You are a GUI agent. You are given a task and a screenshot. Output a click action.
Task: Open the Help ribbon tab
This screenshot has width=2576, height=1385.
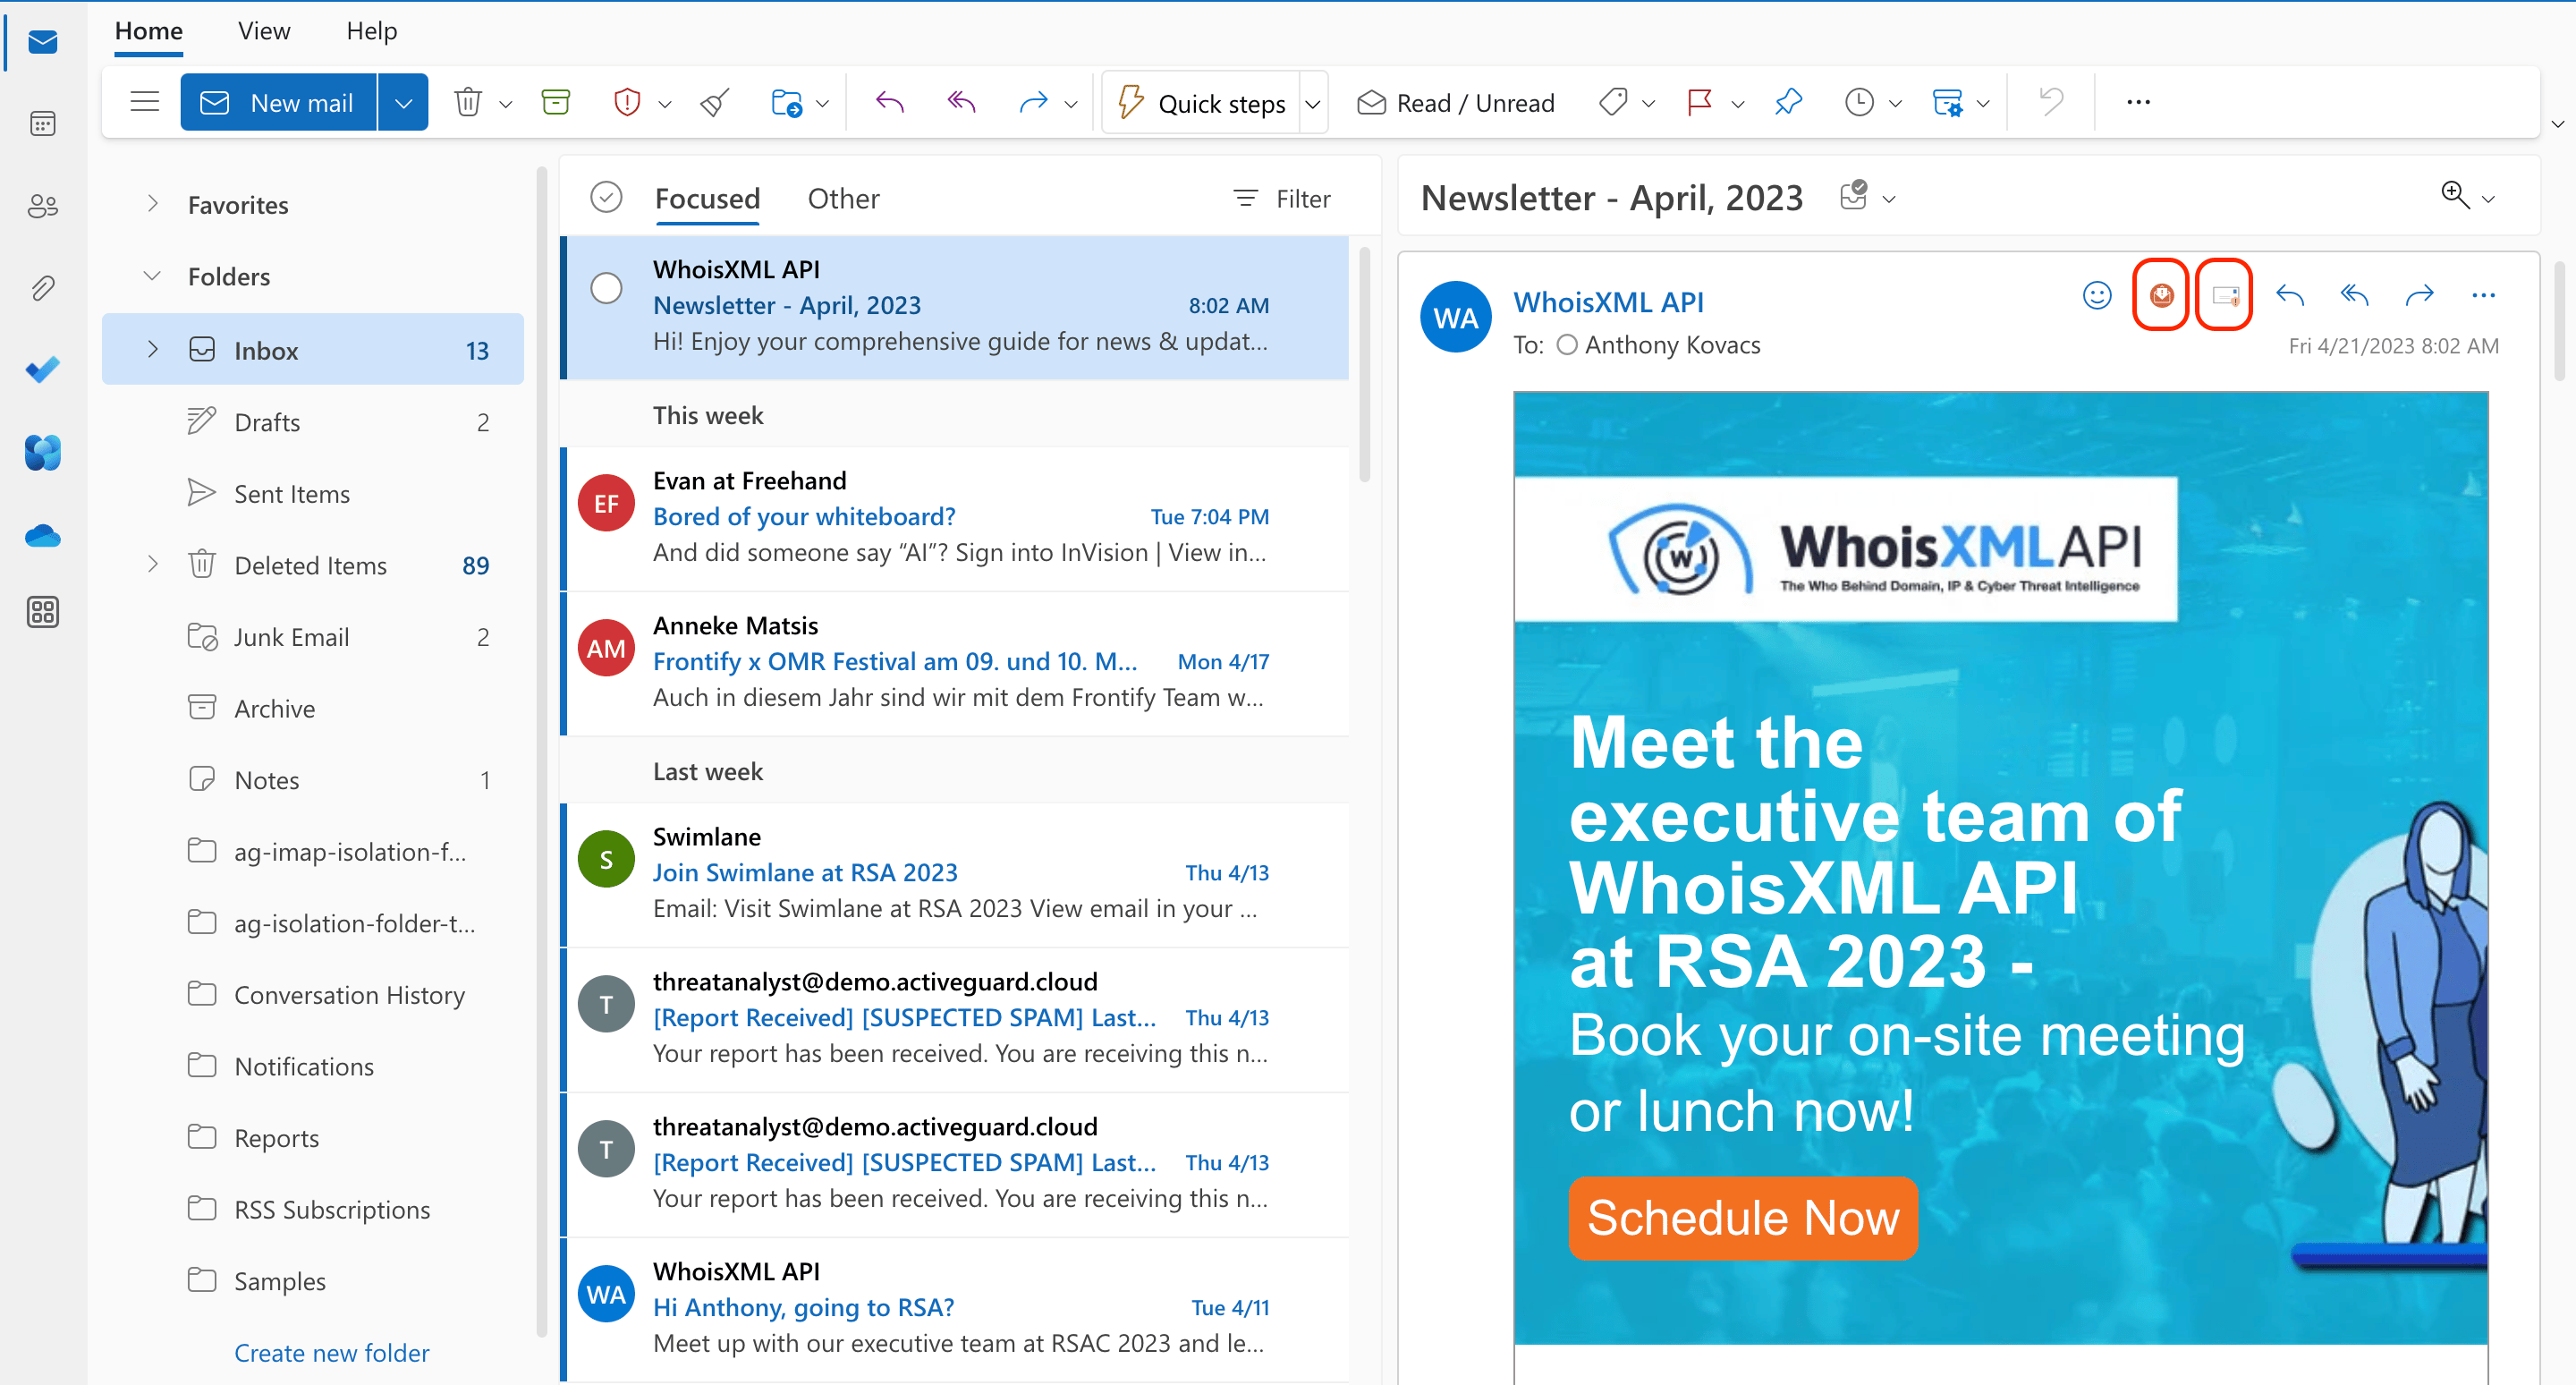tap(372, 31)
